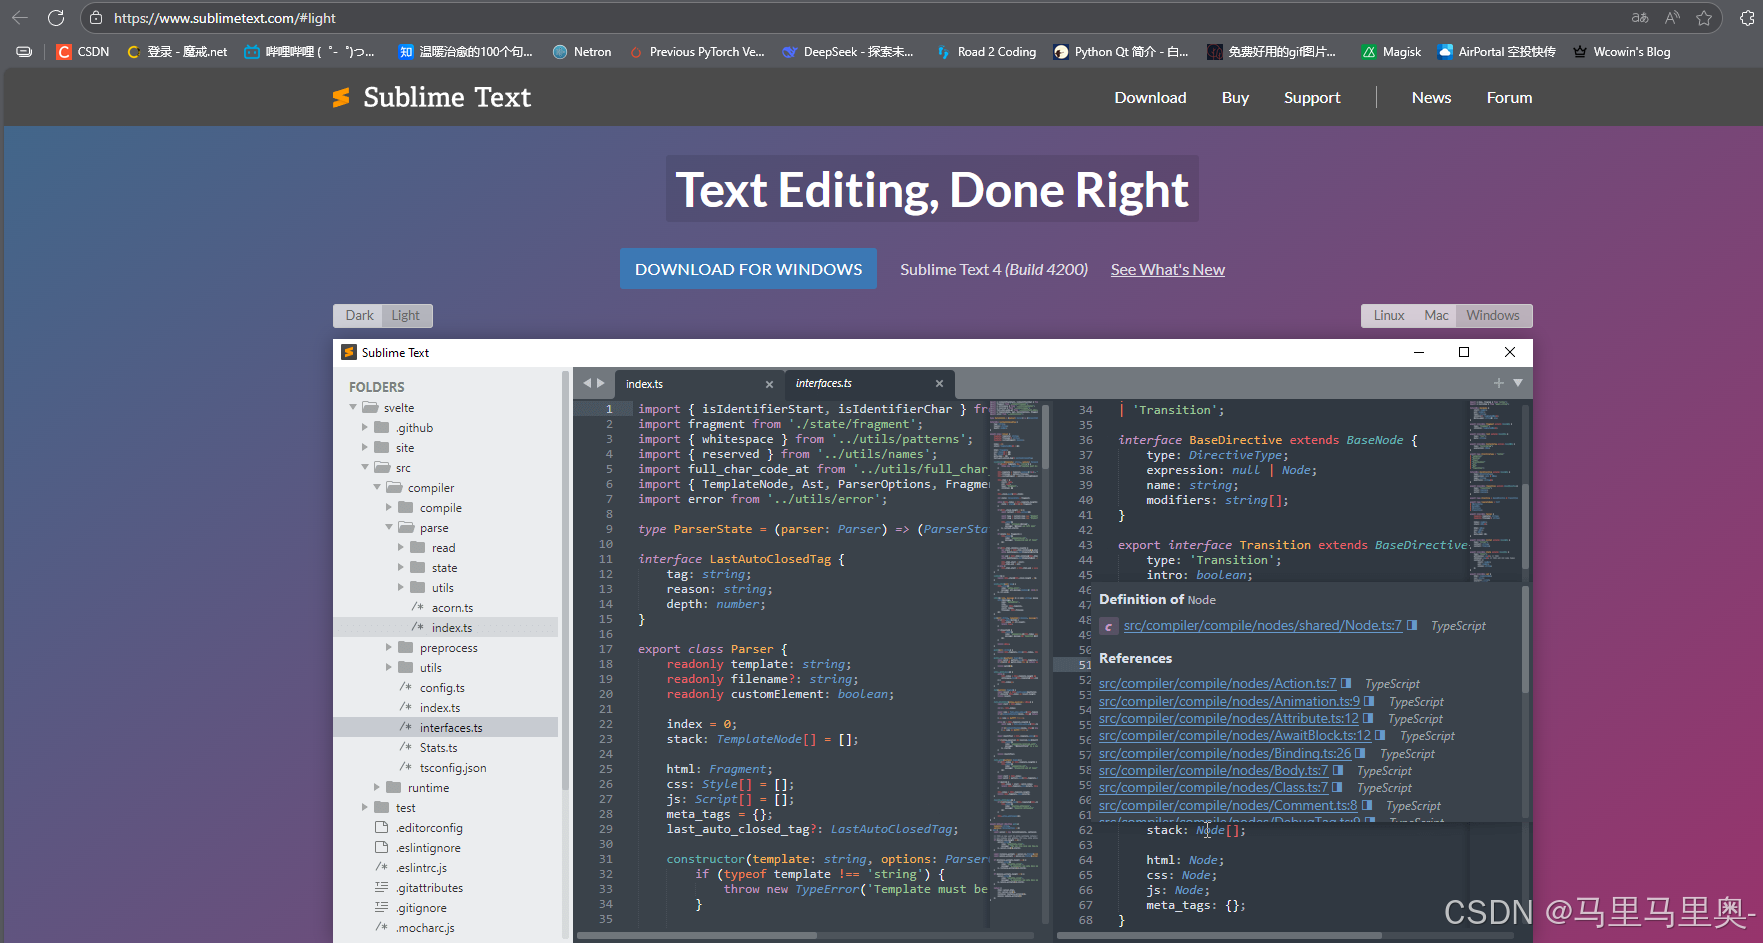The image size is (1763, 943).
Task: Click the Download for Windows button
Action: pos(748,269)
